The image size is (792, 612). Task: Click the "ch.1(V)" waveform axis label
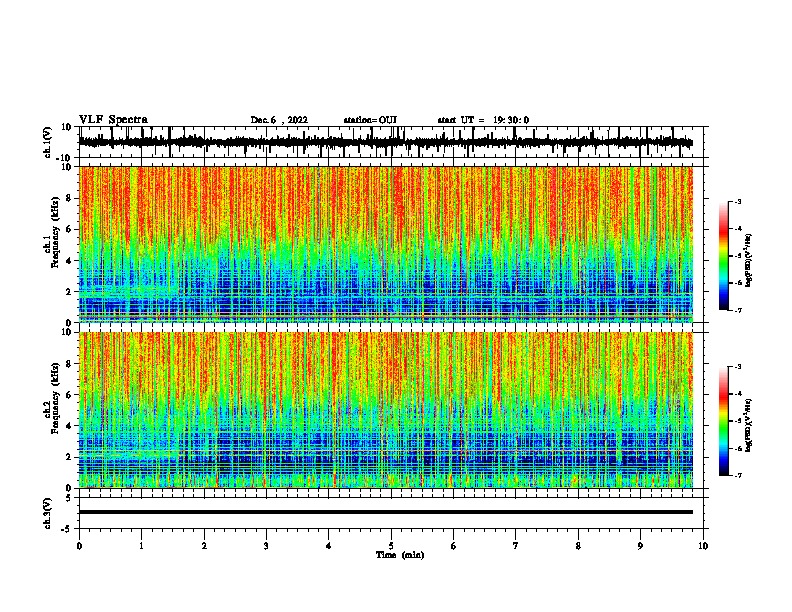pyautogui.click(x=48, y=142)
